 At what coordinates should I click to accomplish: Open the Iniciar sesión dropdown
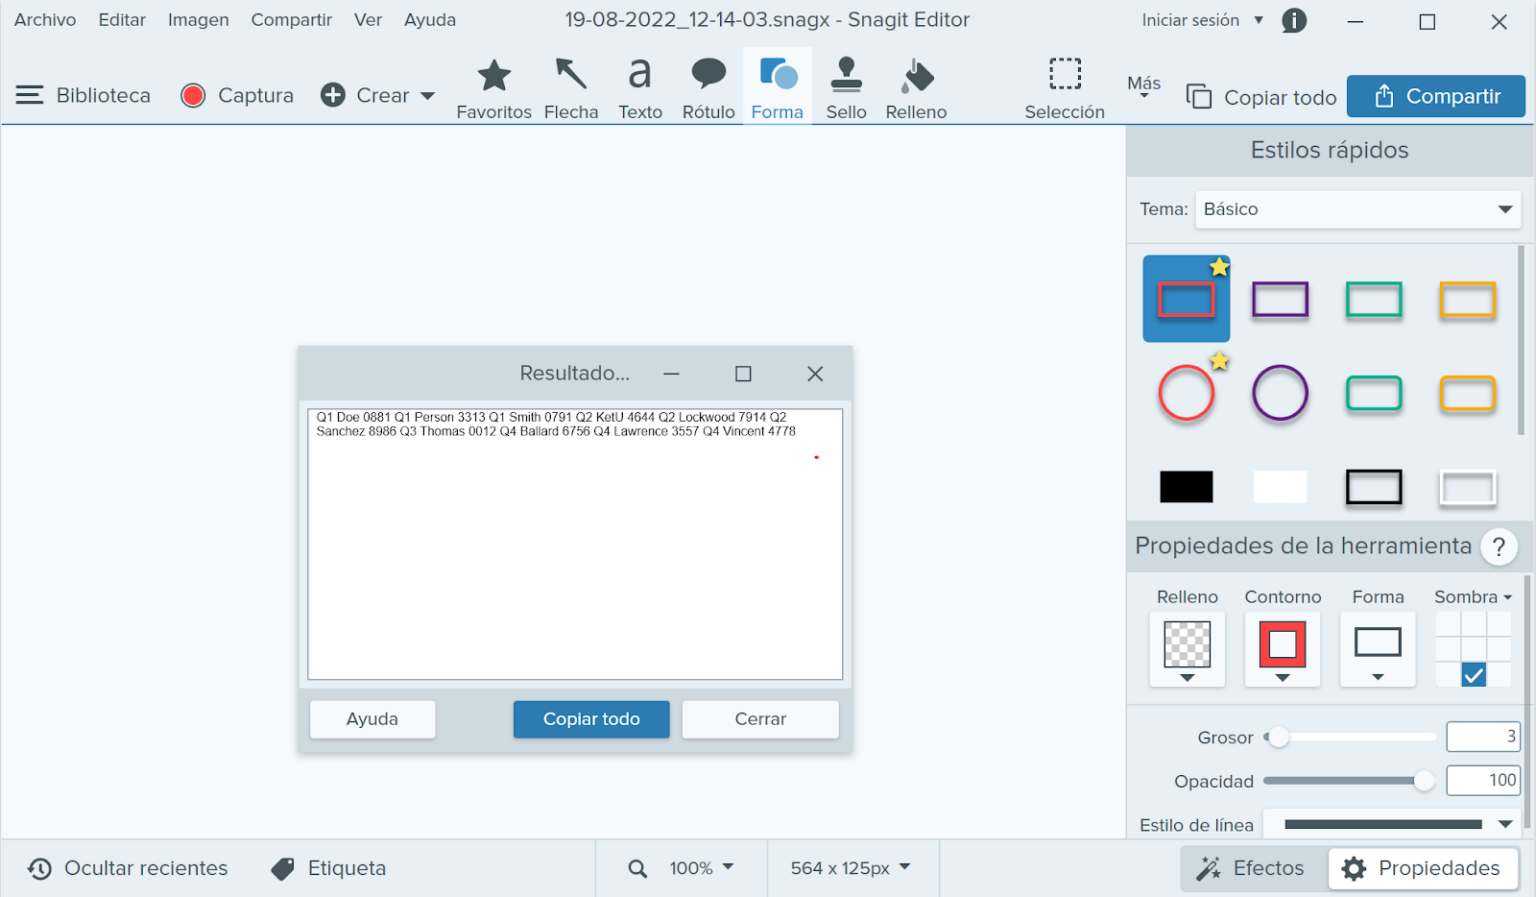(x=1203, y=20)
